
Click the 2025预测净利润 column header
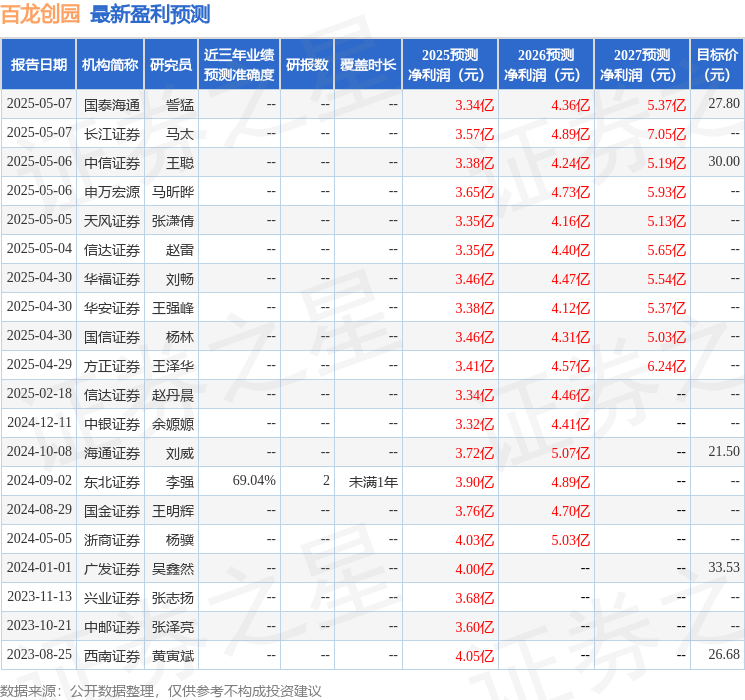point(450,65)
